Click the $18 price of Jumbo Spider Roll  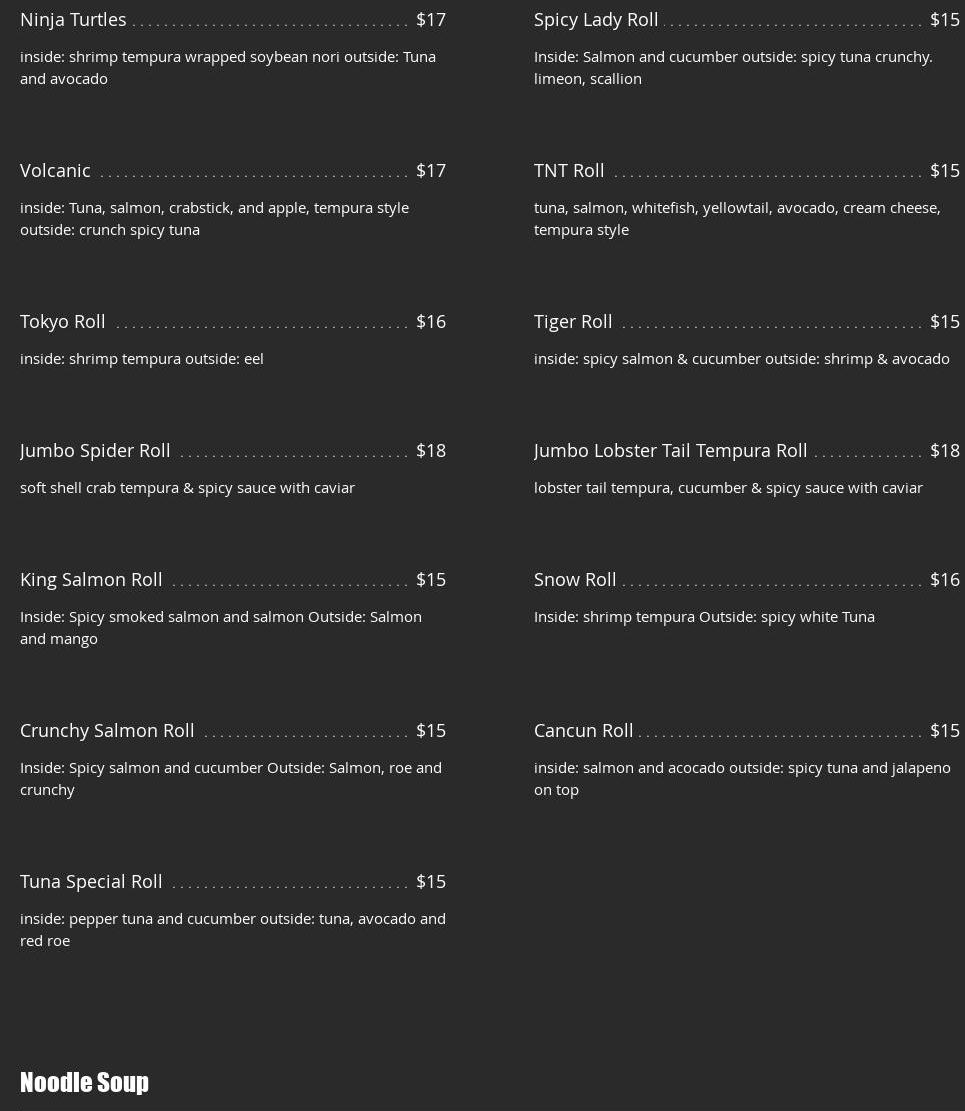[431, 451]
